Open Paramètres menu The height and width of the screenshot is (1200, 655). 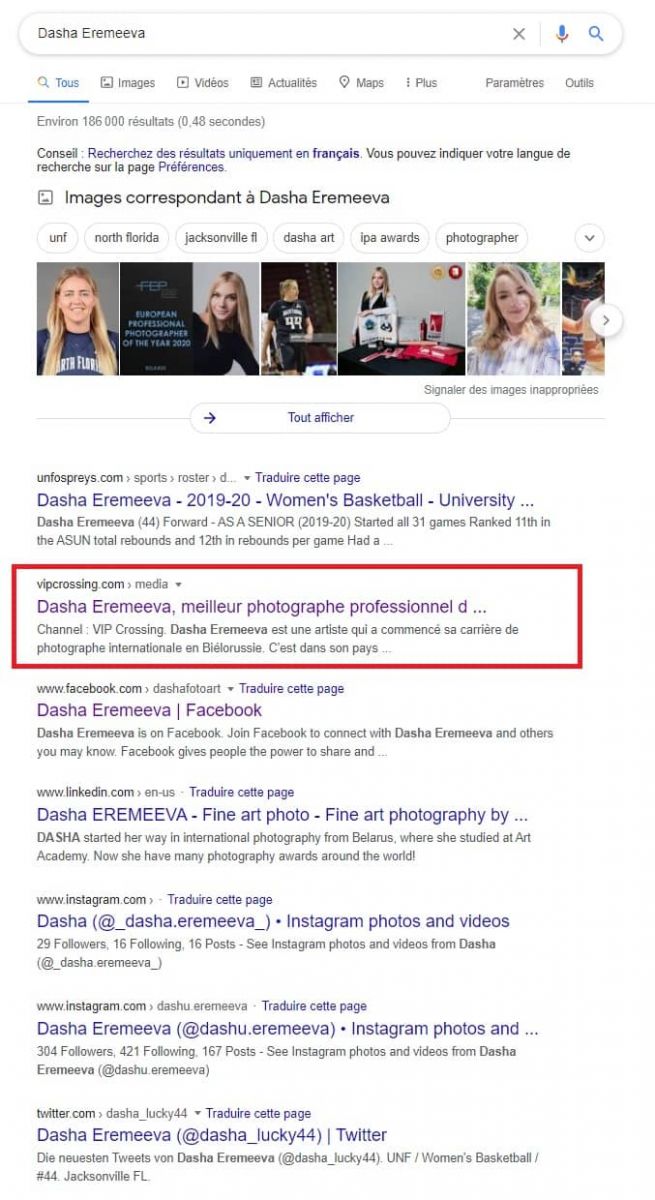[514, 83]
